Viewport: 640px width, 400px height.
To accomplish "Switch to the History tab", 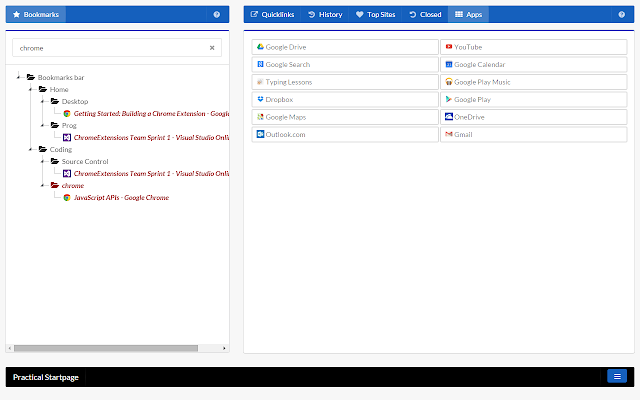I will click(x=325, y=14).
